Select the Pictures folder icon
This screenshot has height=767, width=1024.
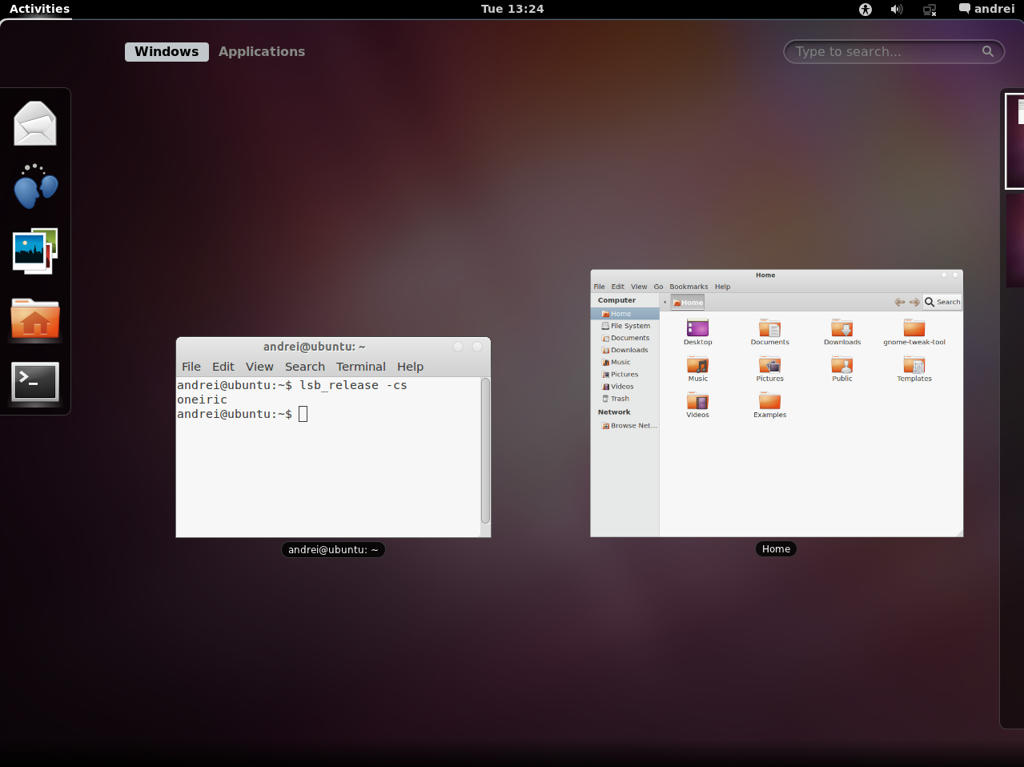point(769,368)
